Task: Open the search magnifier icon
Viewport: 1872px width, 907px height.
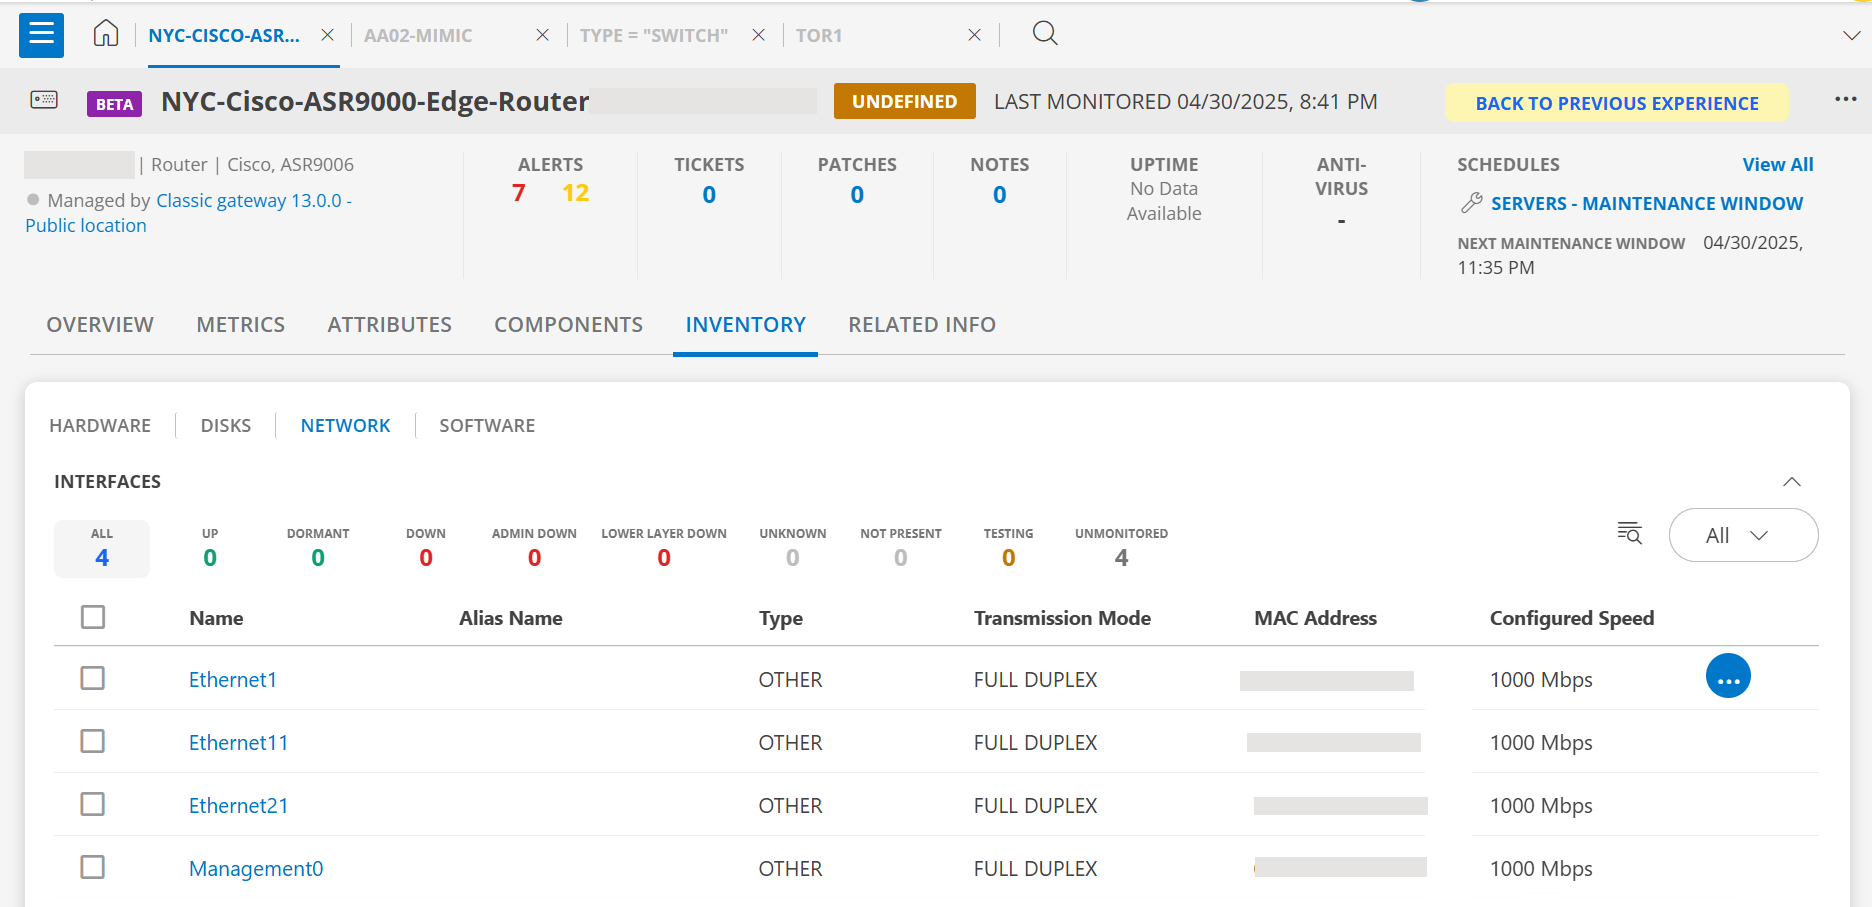Action: click(1045, 34)
